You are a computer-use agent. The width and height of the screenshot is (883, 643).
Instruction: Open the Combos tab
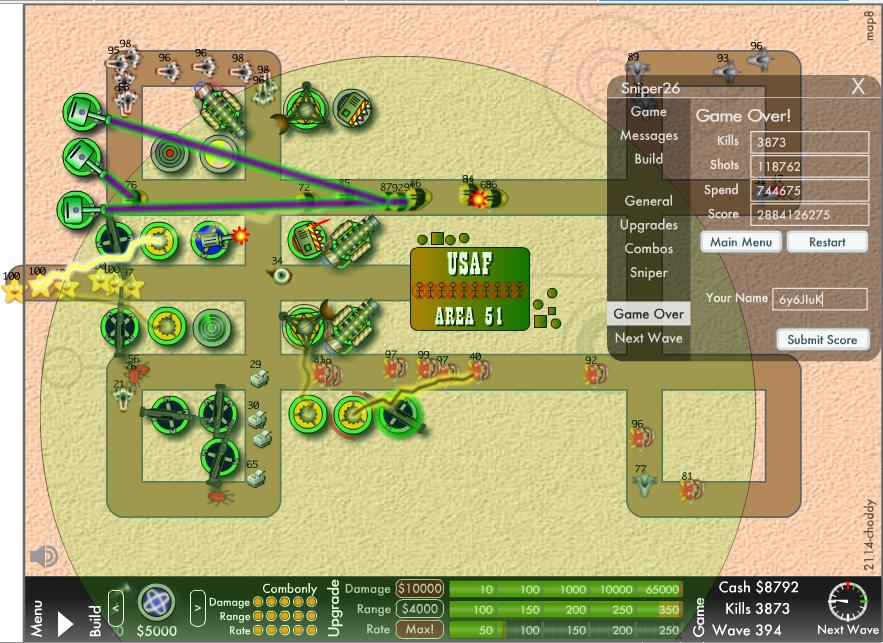pos(648,248)
